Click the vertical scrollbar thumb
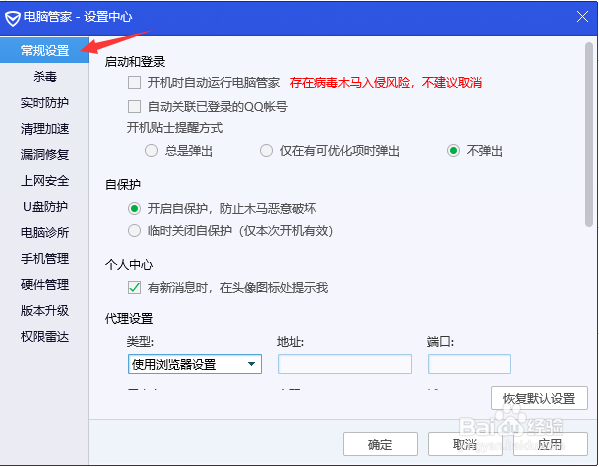599x467 pixels. point(589,135)
